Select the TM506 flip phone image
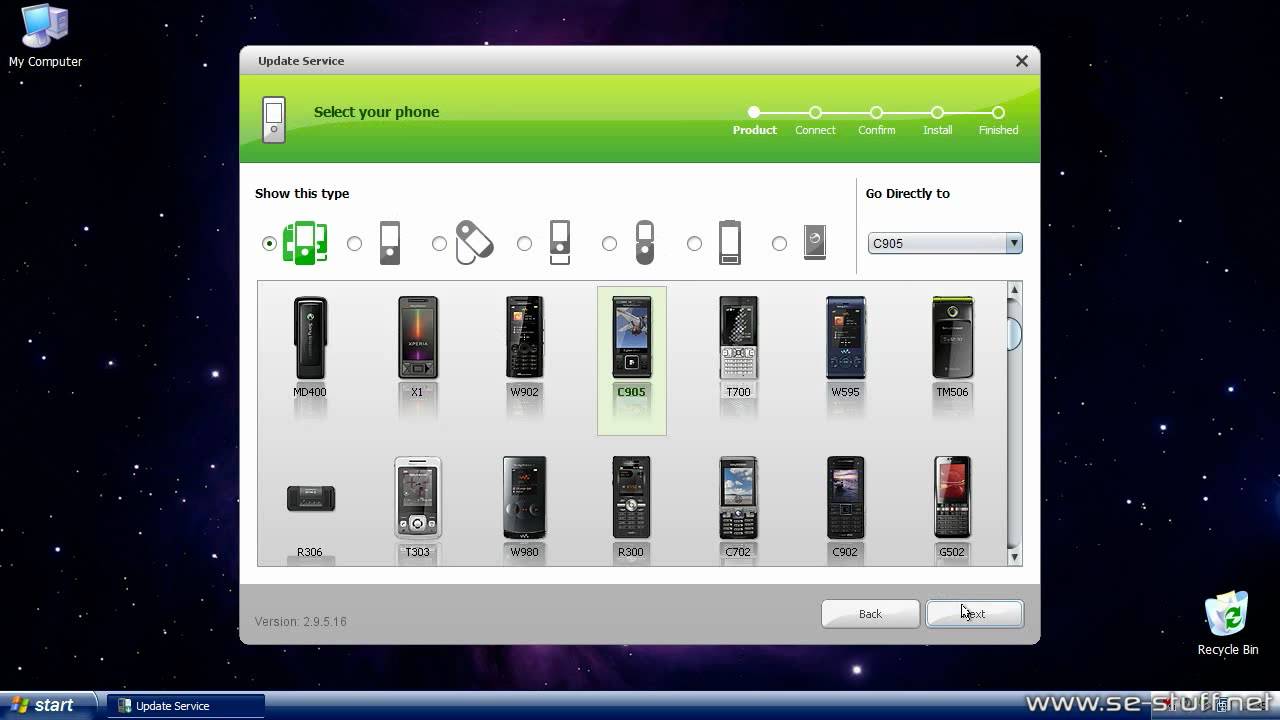Screen dimensions: 1280x720 coord(952,338)
